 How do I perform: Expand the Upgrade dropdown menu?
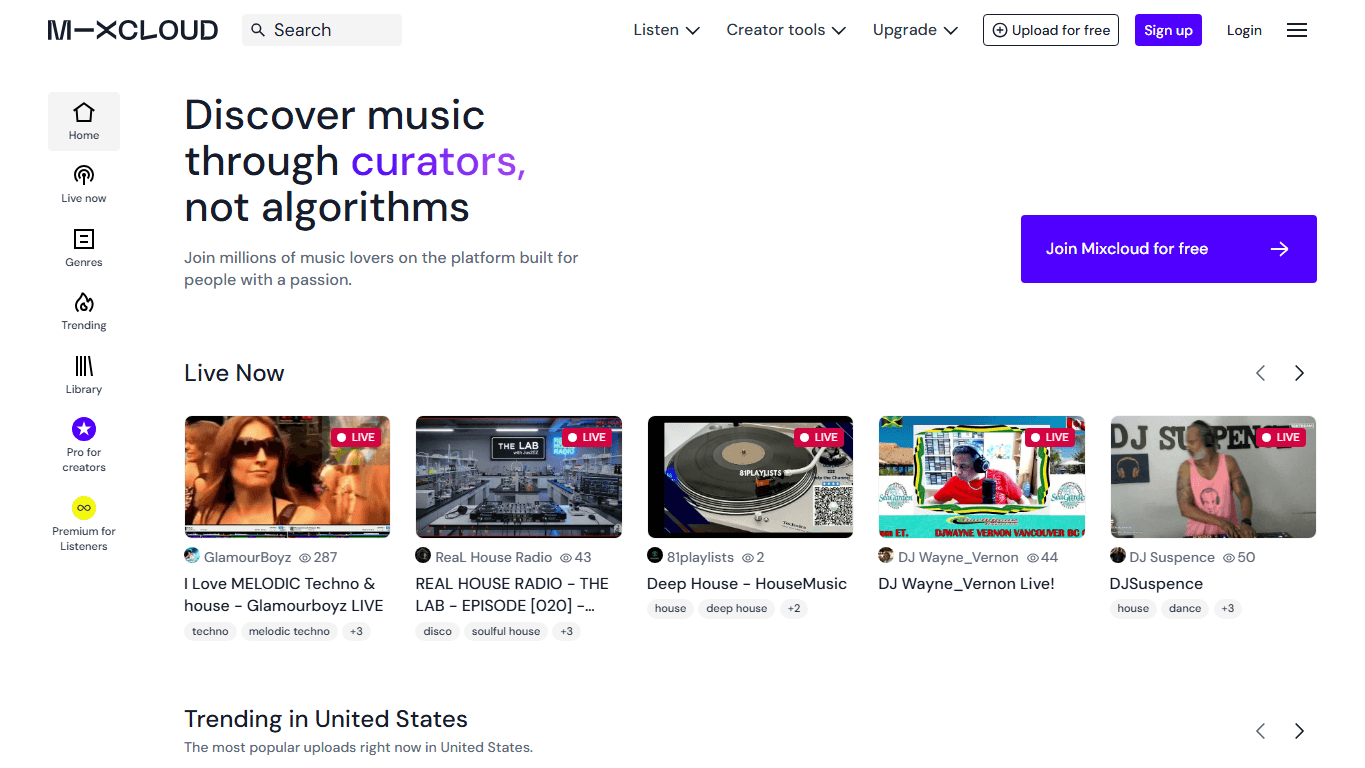(x=915, y=30)
